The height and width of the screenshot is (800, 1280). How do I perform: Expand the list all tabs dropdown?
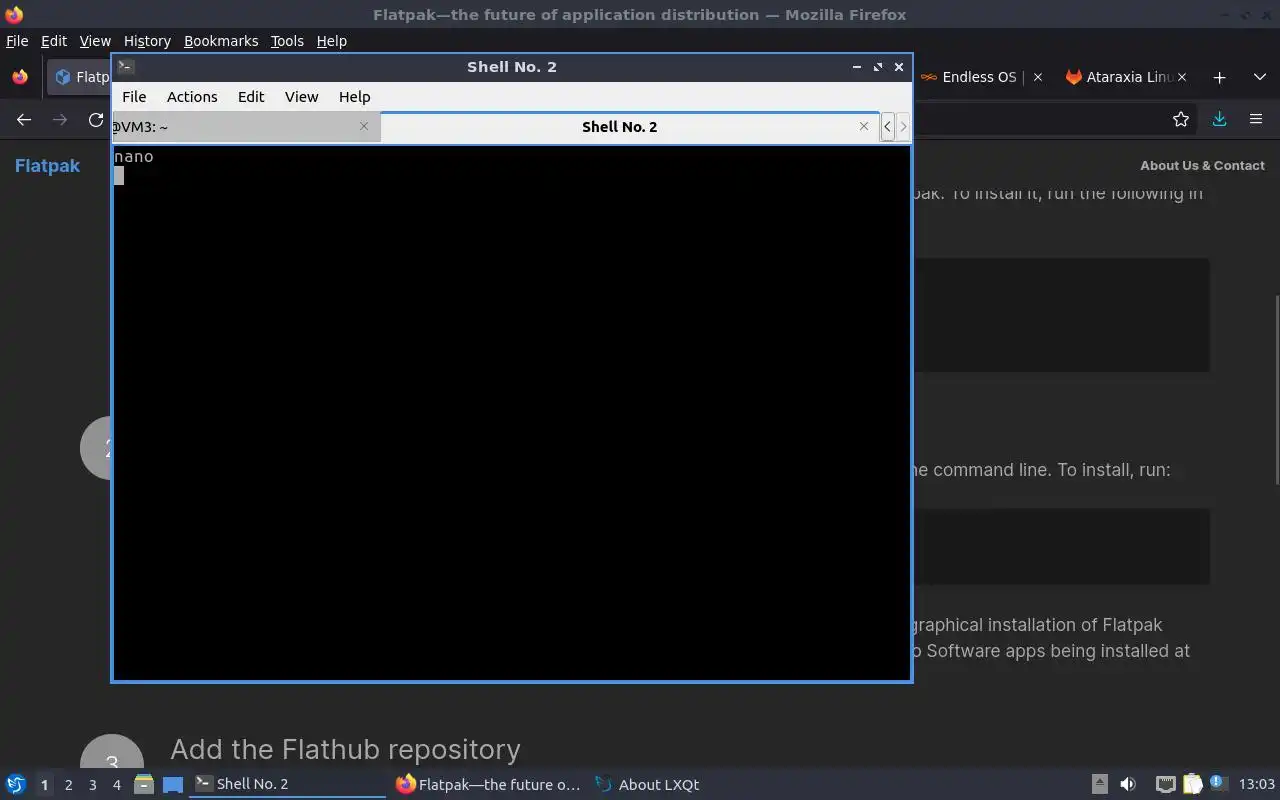(1259, 77)
